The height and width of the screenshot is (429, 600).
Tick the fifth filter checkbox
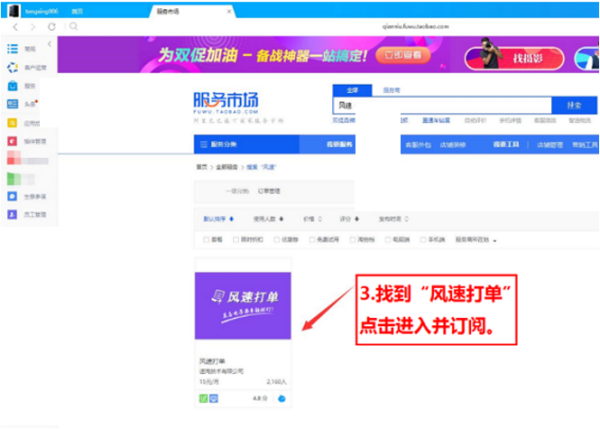pos(353,240)
